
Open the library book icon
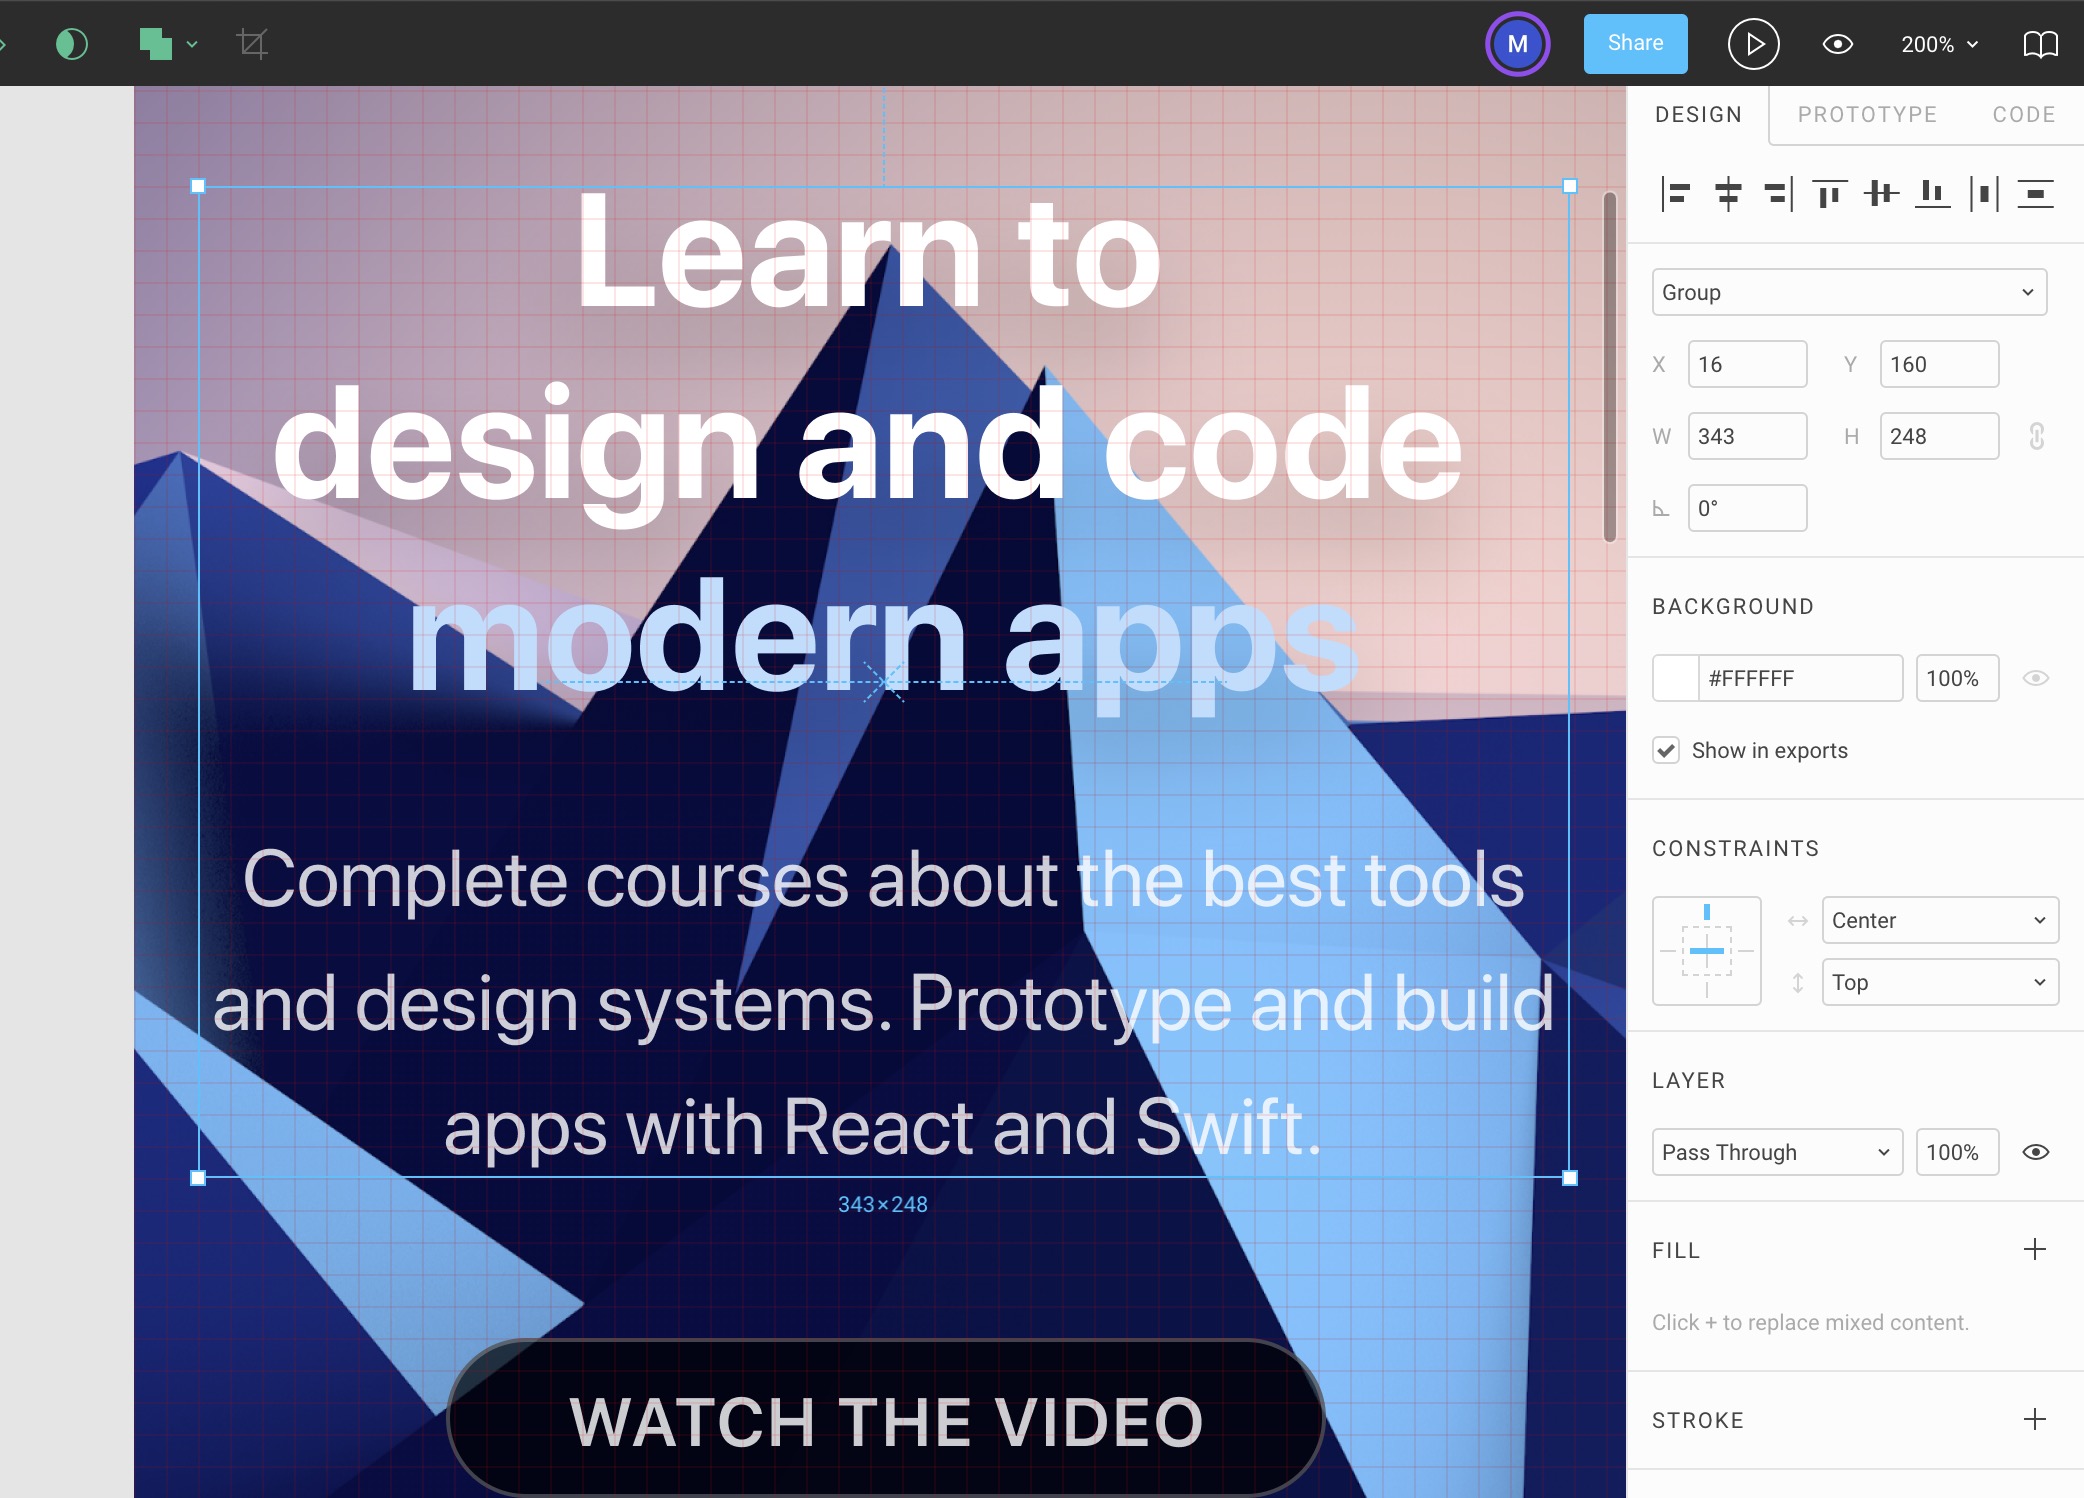pos(2040,44)
